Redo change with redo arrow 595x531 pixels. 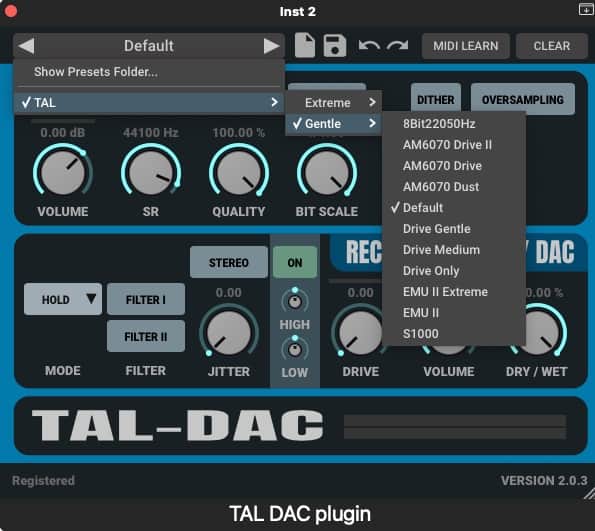click(x=397, y=46)
